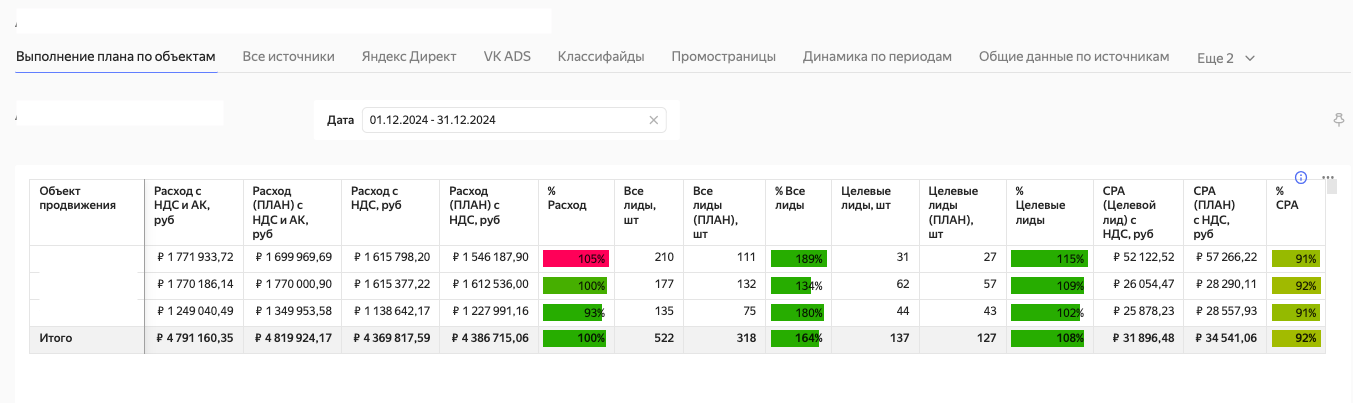Click the 189% all-leads green bar
Screen dimensions: 1353x403
click(797, 258)
